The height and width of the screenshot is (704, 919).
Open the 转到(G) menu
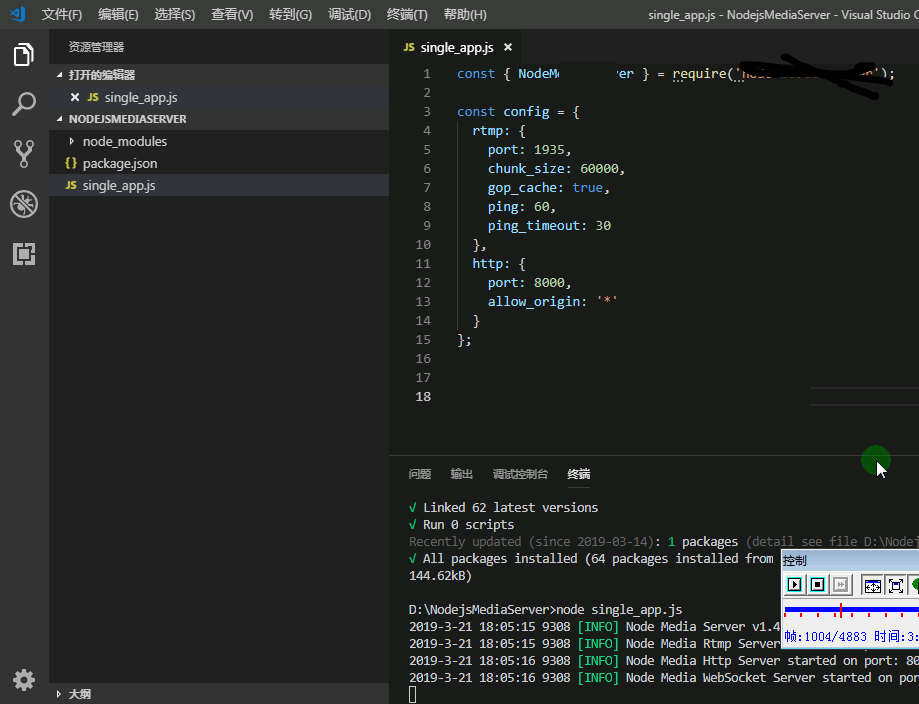click(290, 15)
